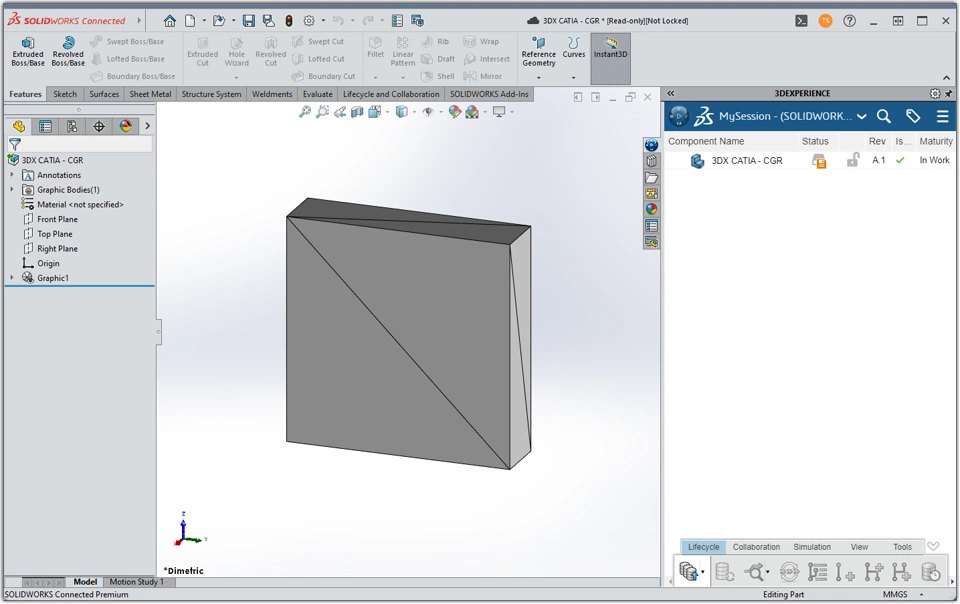Expand the Graphic1 tree node
The image size is (960, 604).
[12, 278]
